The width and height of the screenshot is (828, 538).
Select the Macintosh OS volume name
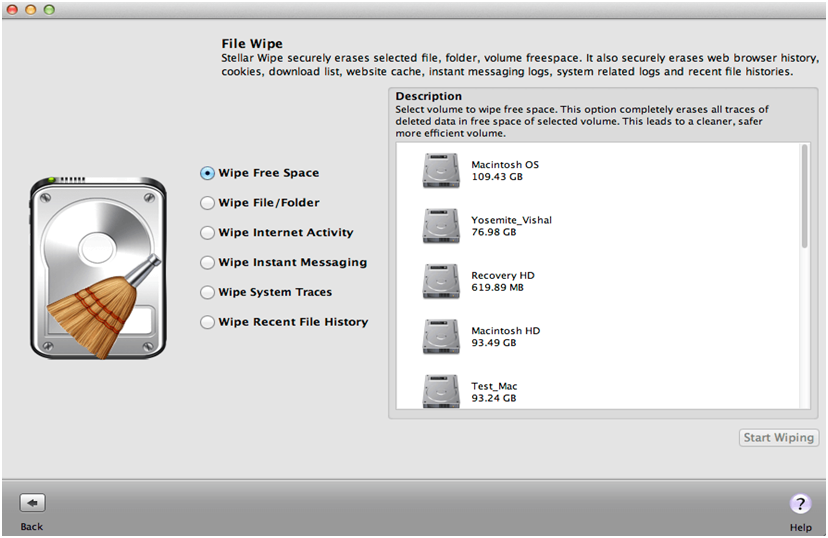point(505,165)
